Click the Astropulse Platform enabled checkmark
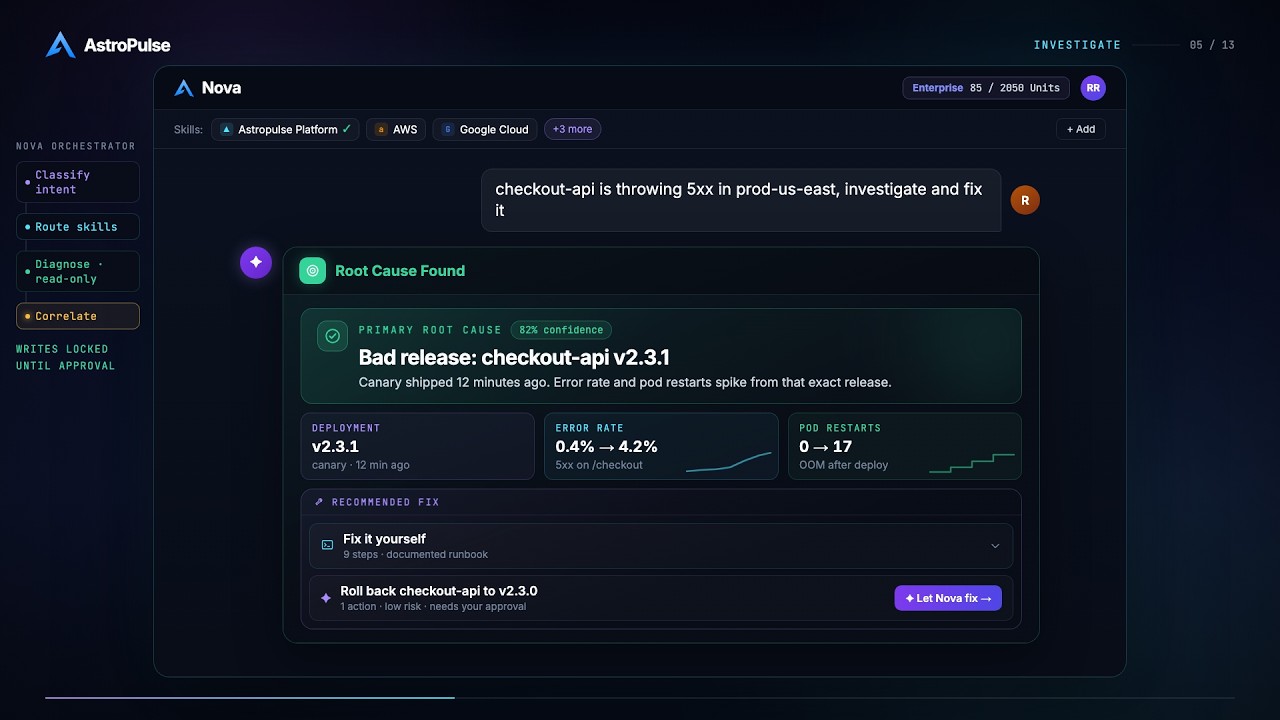The image size is (1280, 720). [x=346, y=129]
